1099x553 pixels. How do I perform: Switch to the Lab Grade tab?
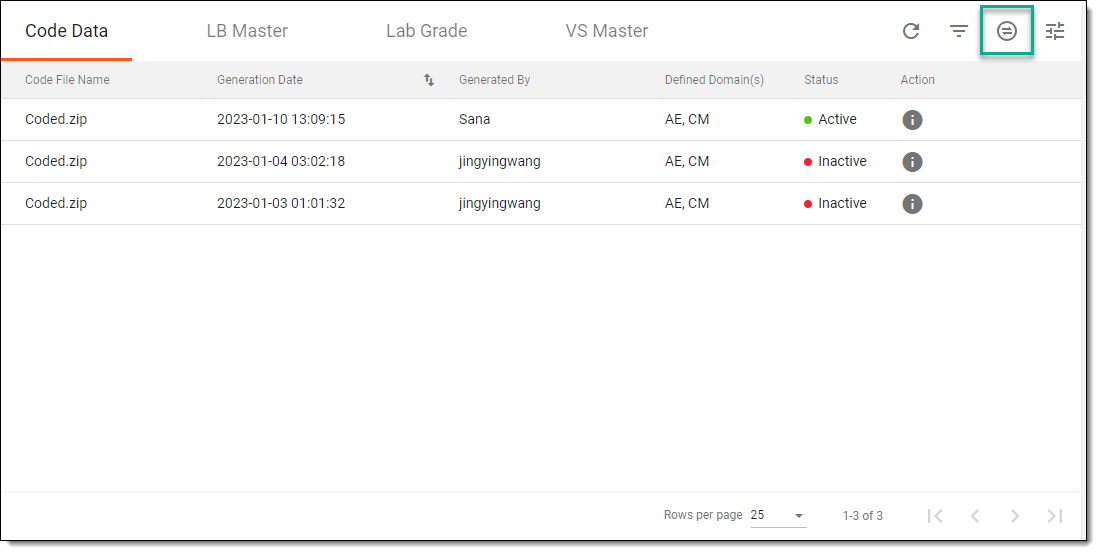click(426, 31)
